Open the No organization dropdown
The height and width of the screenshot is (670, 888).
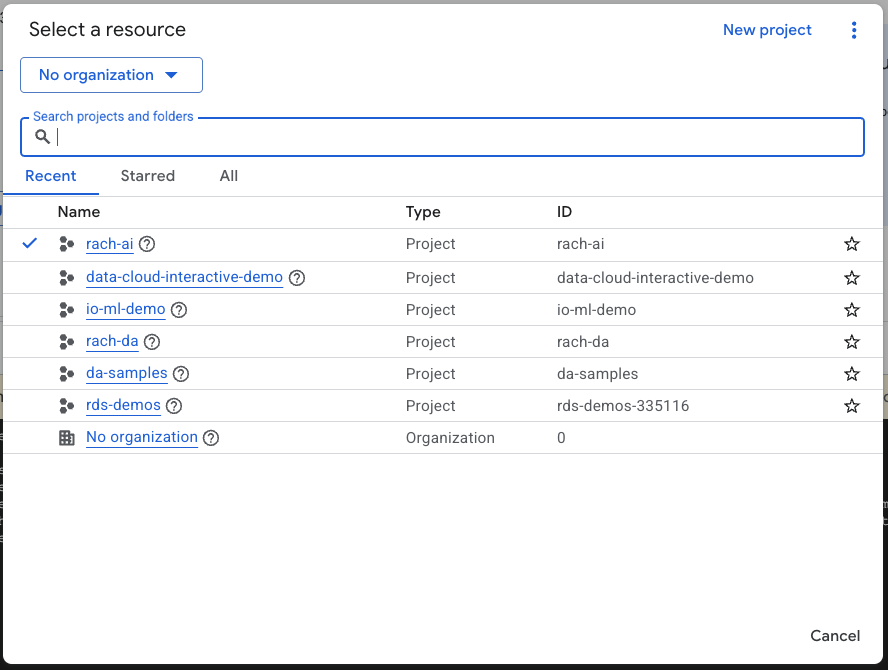111,75
